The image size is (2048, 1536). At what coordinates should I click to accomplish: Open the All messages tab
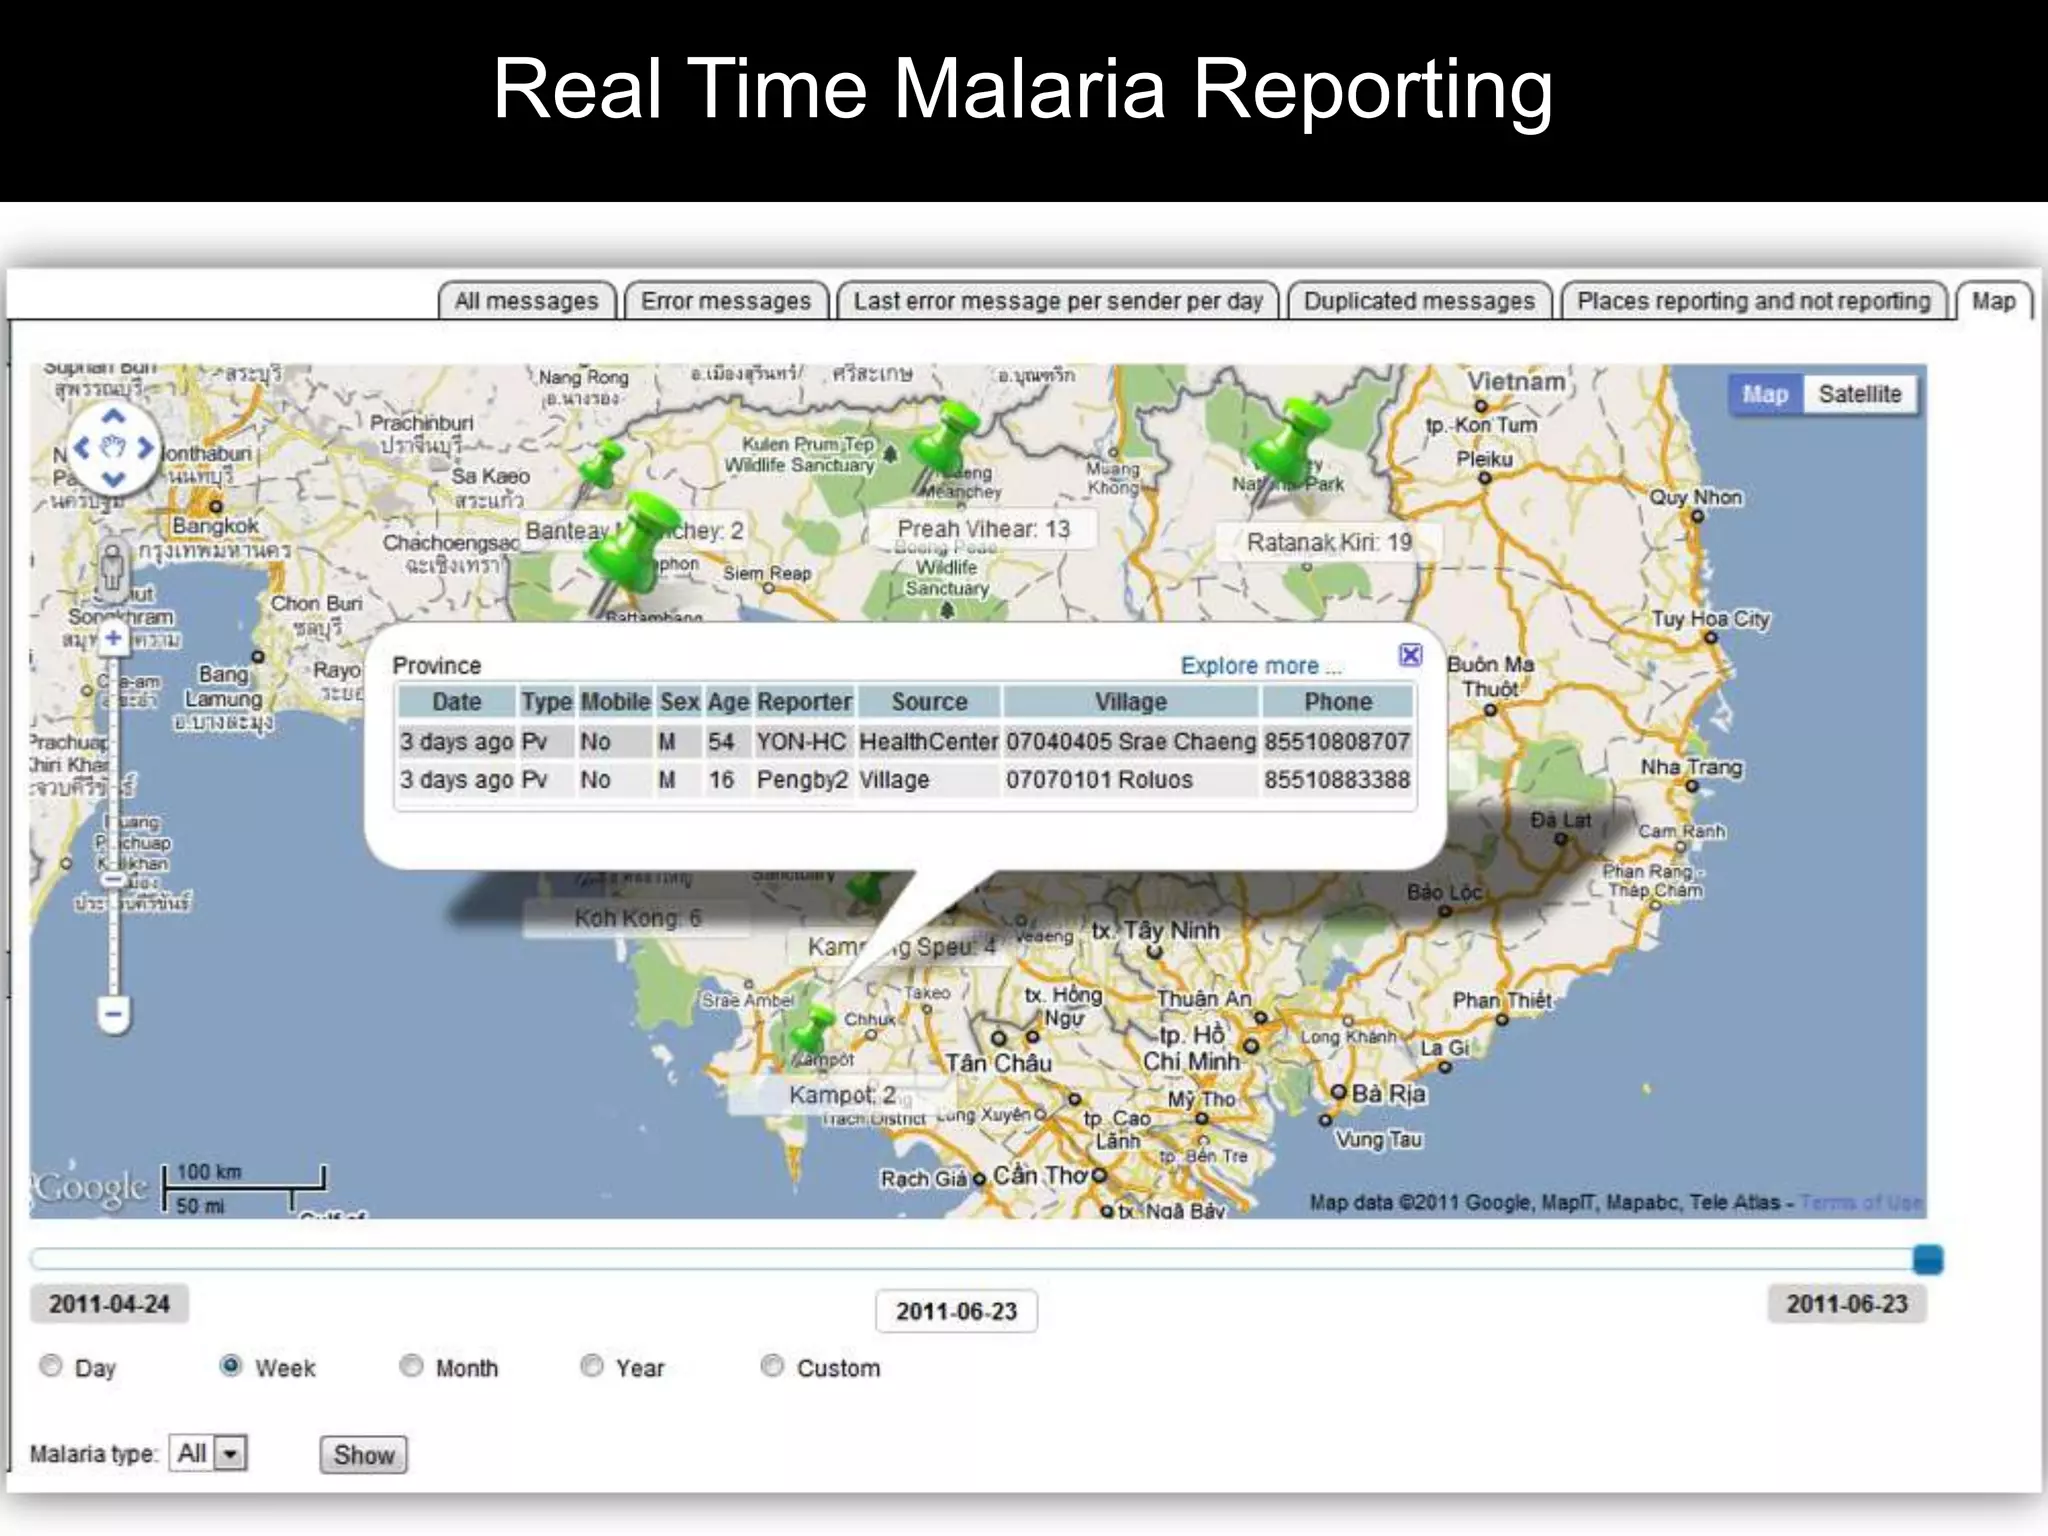tap(526, 301)
